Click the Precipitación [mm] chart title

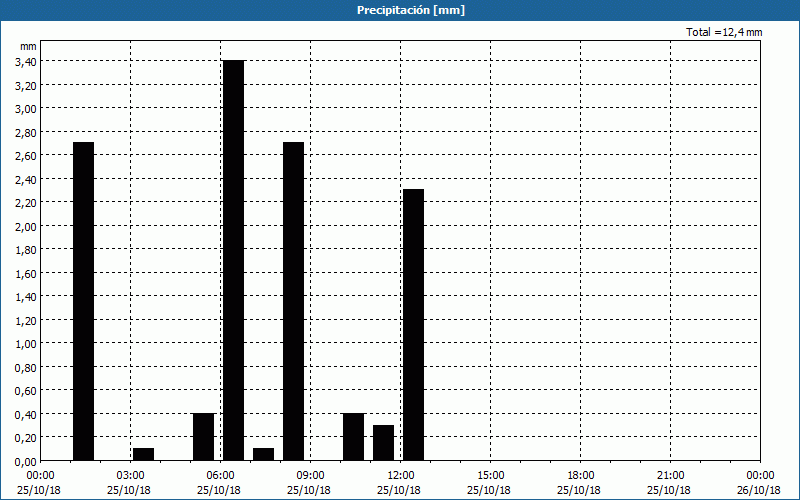coord(411,10)
